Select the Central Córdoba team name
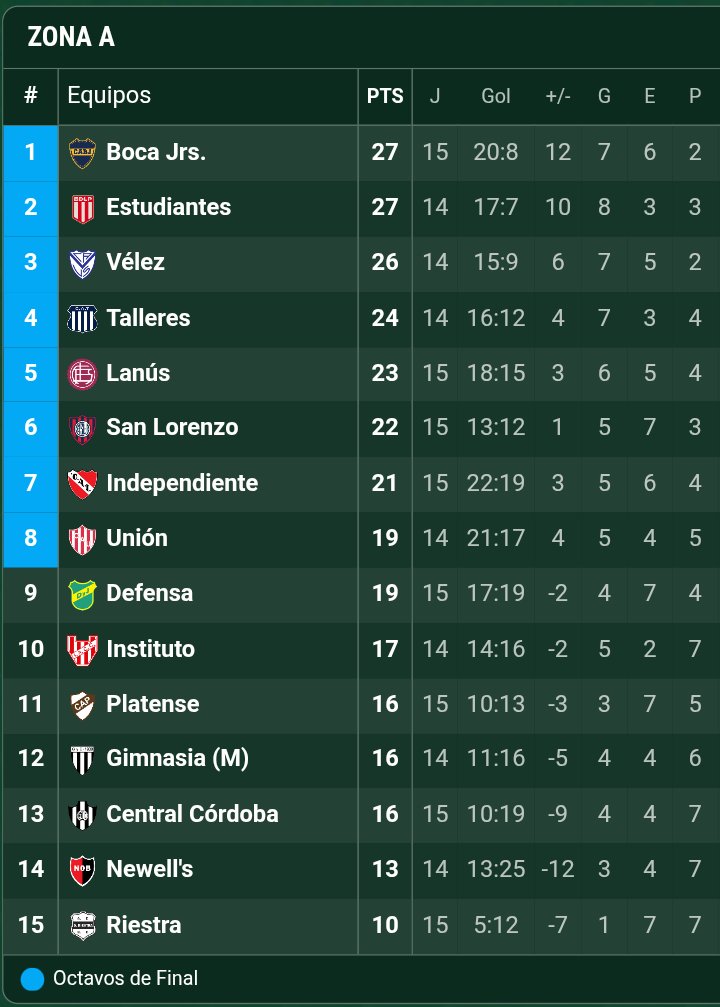The height and width of the screenshot is (1007, 720). tap(192, 814)
